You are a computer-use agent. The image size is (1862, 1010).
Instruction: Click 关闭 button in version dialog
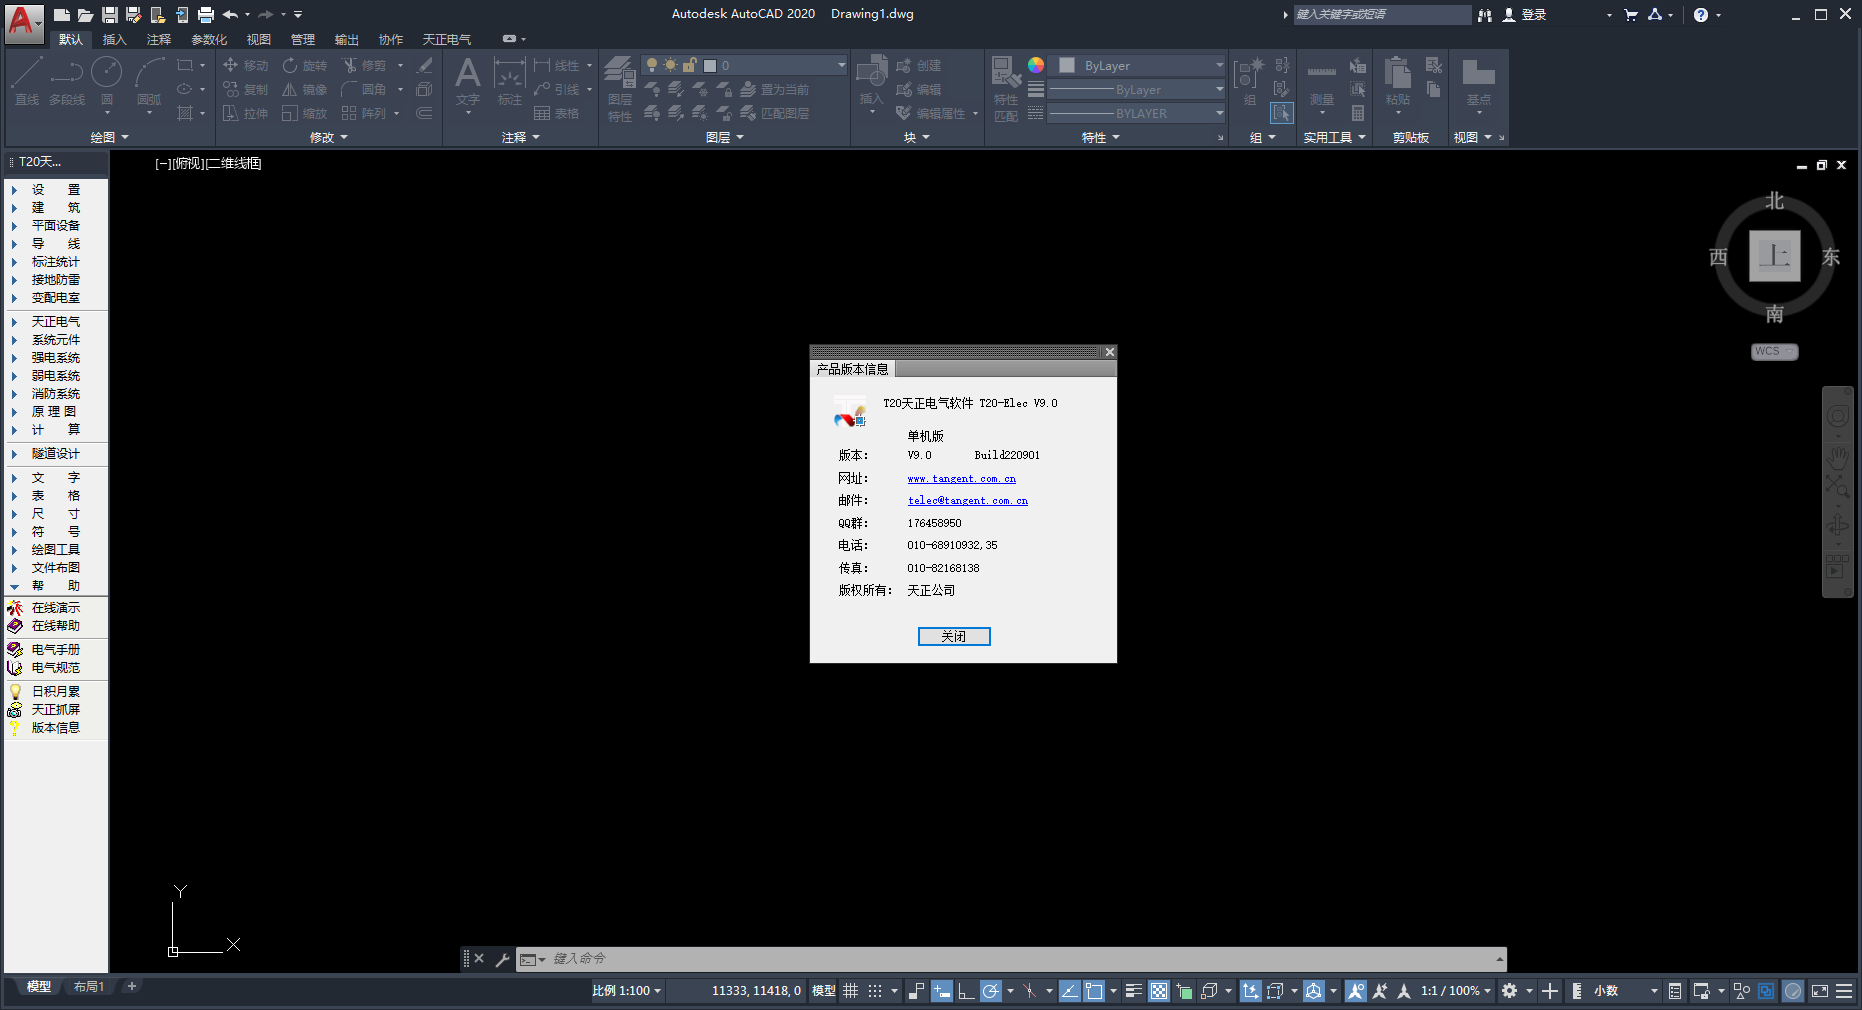pos(954,636)
